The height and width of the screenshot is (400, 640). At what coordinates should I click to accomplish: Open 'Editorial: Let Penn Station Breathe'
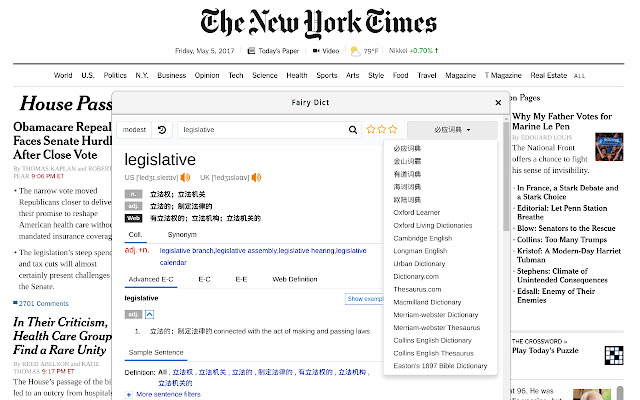pos(562,212)
